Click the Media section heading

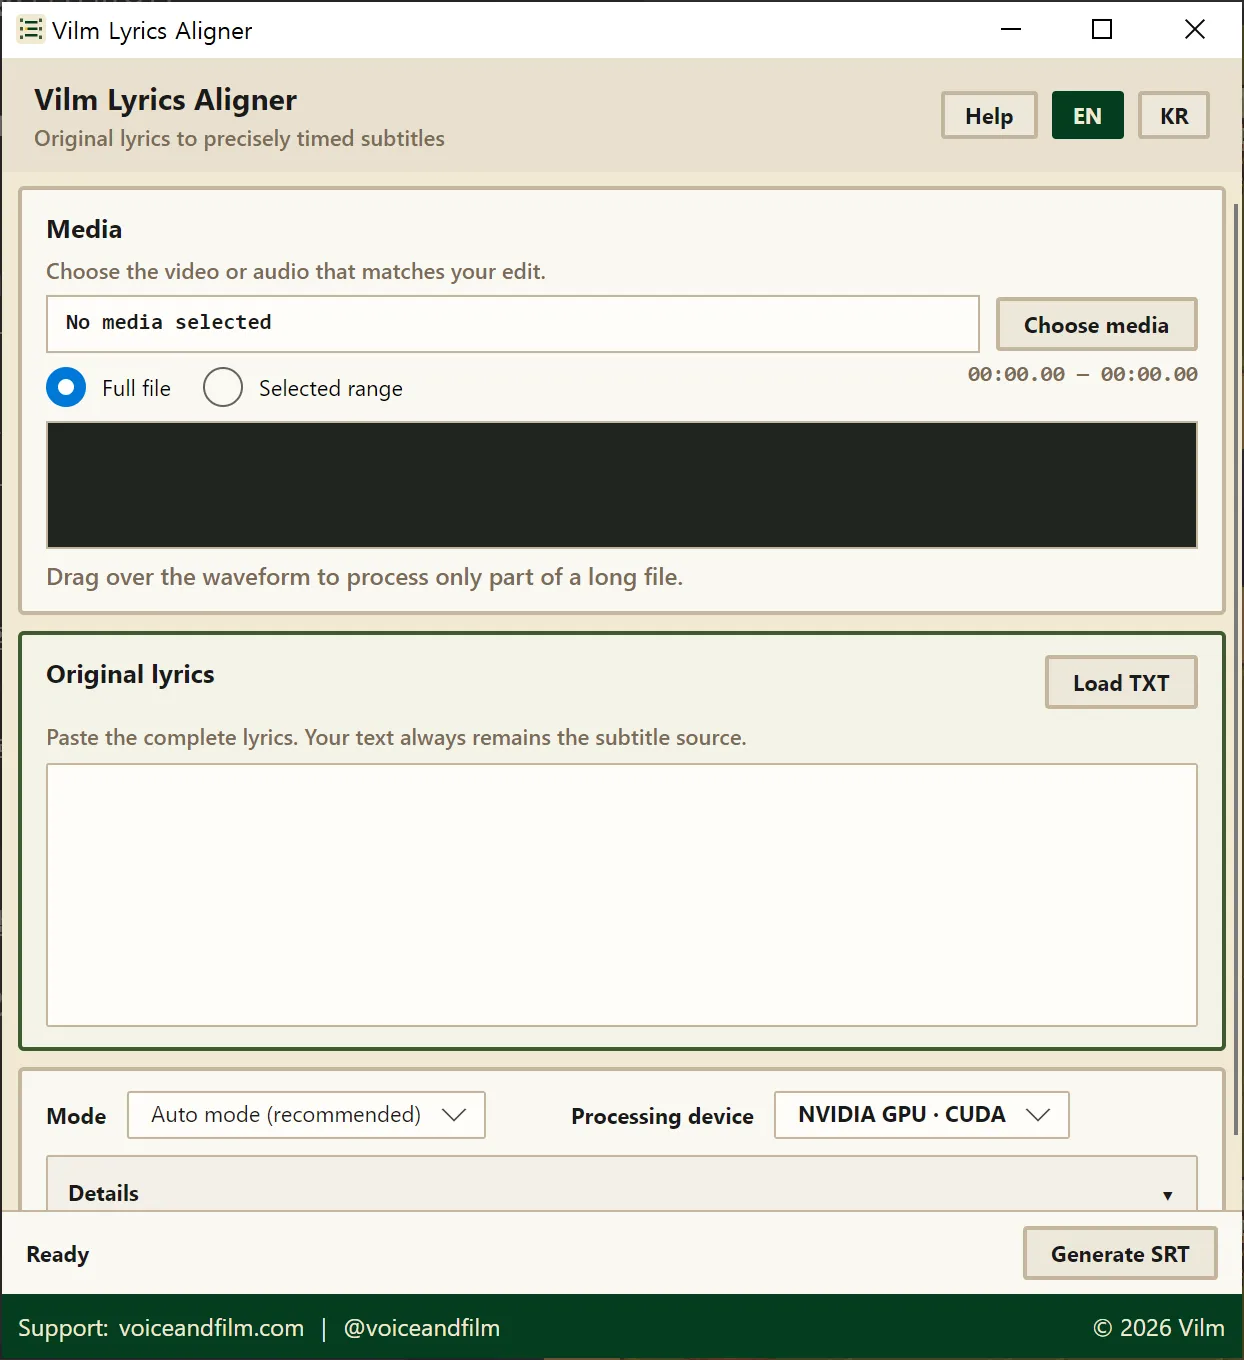(84, 229)
